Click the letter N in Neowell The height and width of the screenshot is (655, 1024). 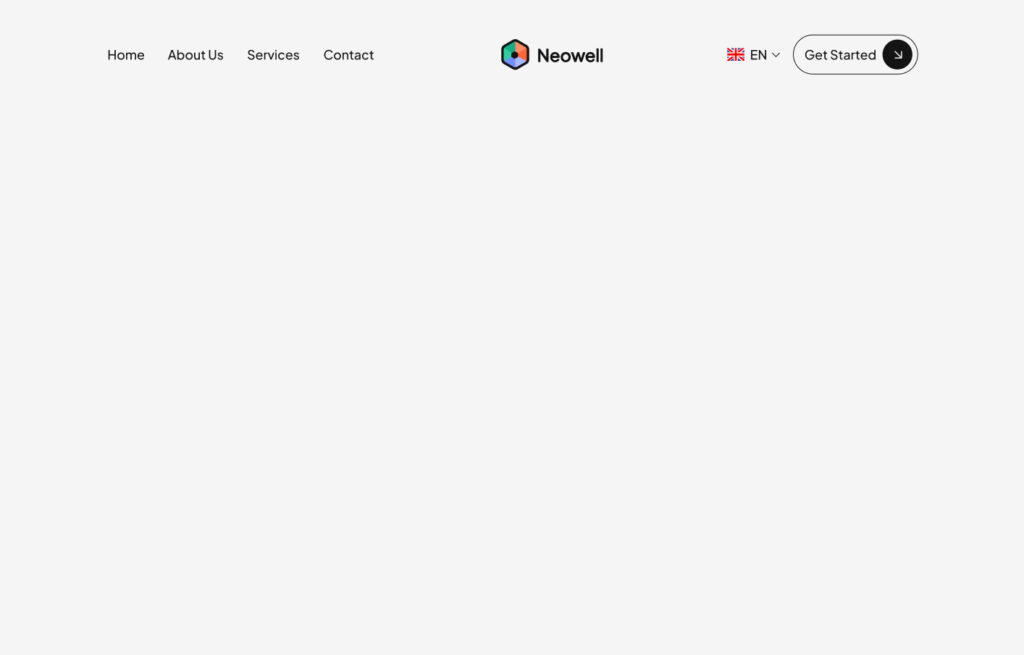click(x=543, y=55)
